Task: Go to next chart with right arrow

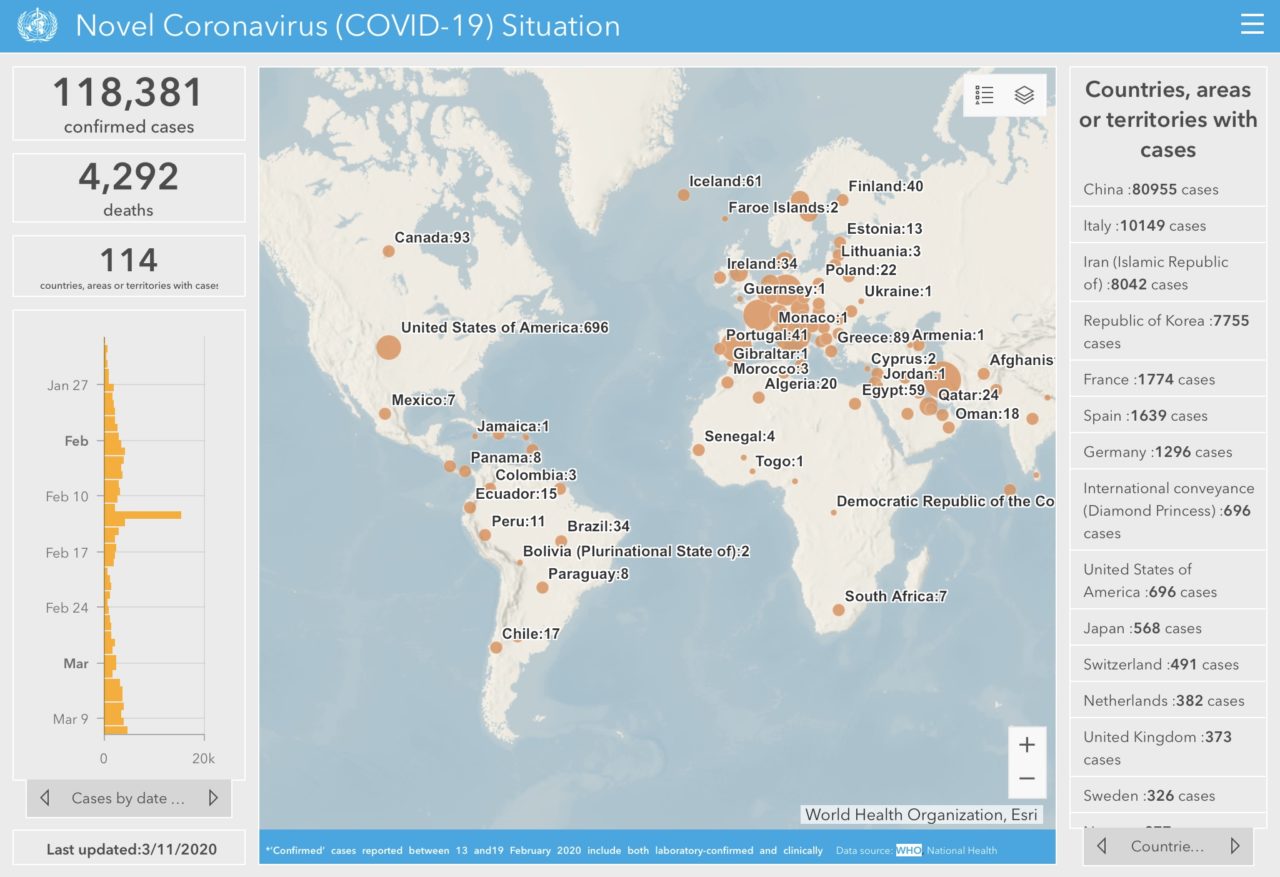Action: [x=213, y=798]
